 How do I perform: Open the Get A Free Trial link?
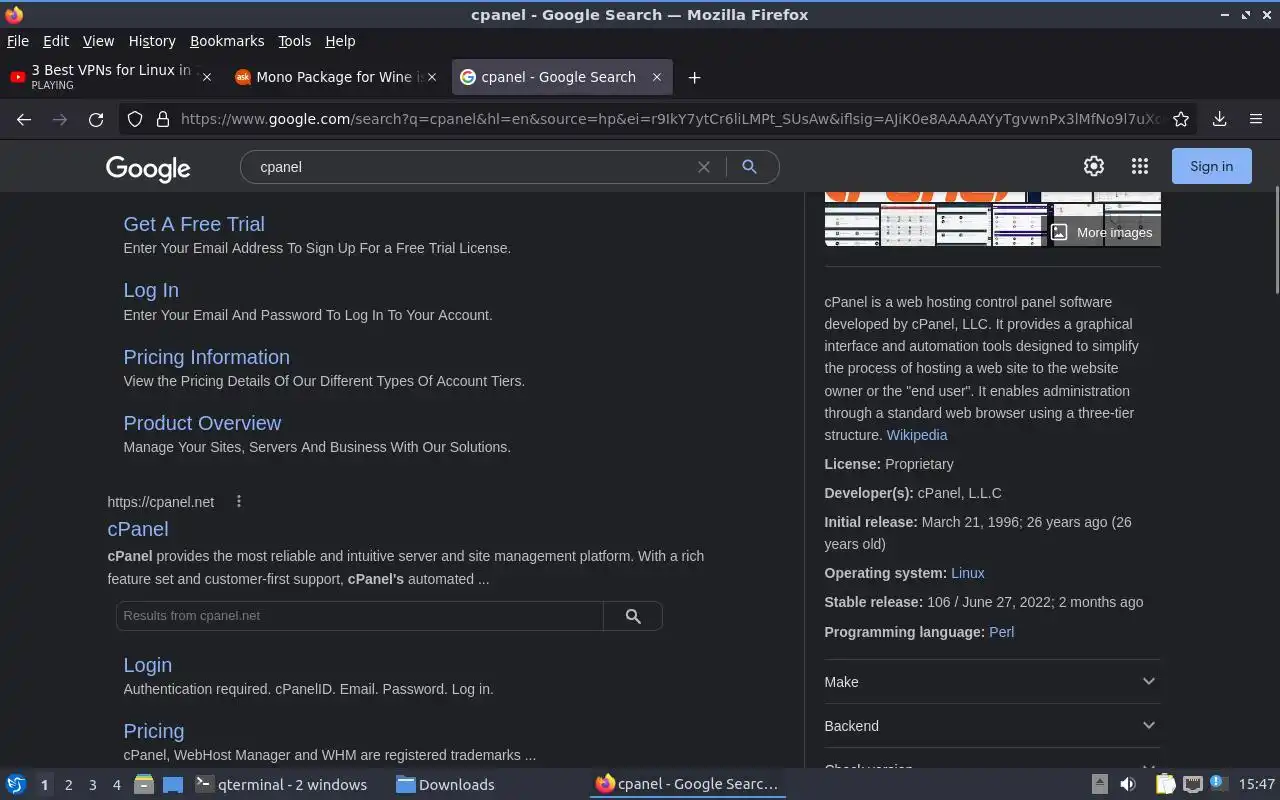click(194, 224)
